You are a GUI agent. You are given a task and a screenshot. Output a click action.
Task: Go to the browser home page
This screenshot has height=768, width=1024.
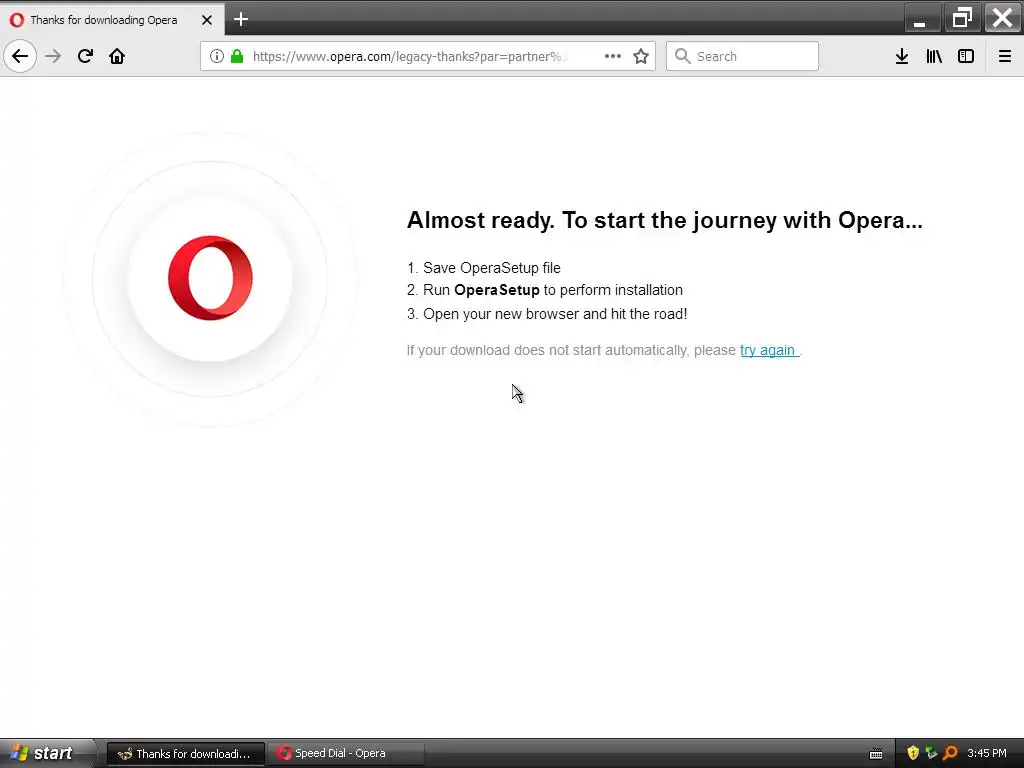[x=117, y=56]
